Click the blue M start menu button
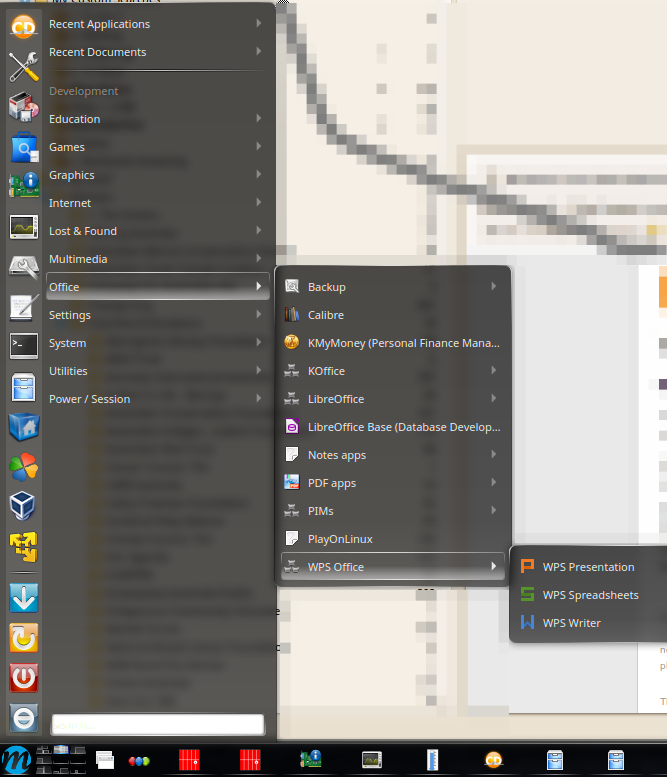The image size is (667, 777). (x=16, y=759)
